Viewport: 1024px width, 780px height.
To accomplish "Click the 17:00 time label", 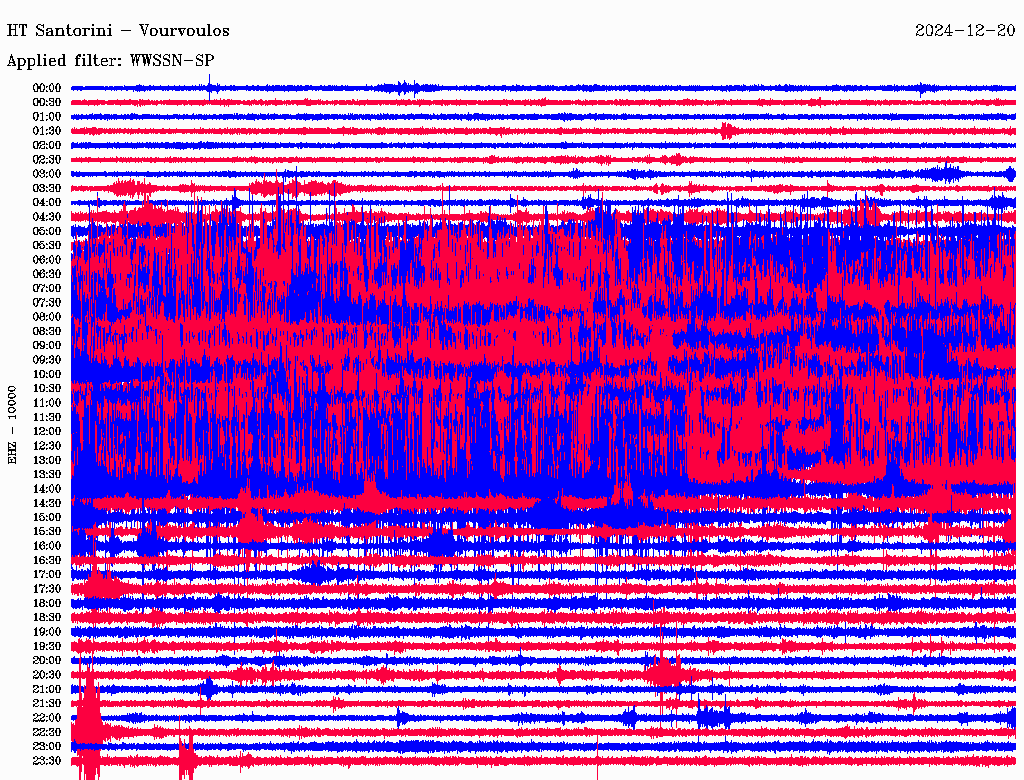I will 47,575.
